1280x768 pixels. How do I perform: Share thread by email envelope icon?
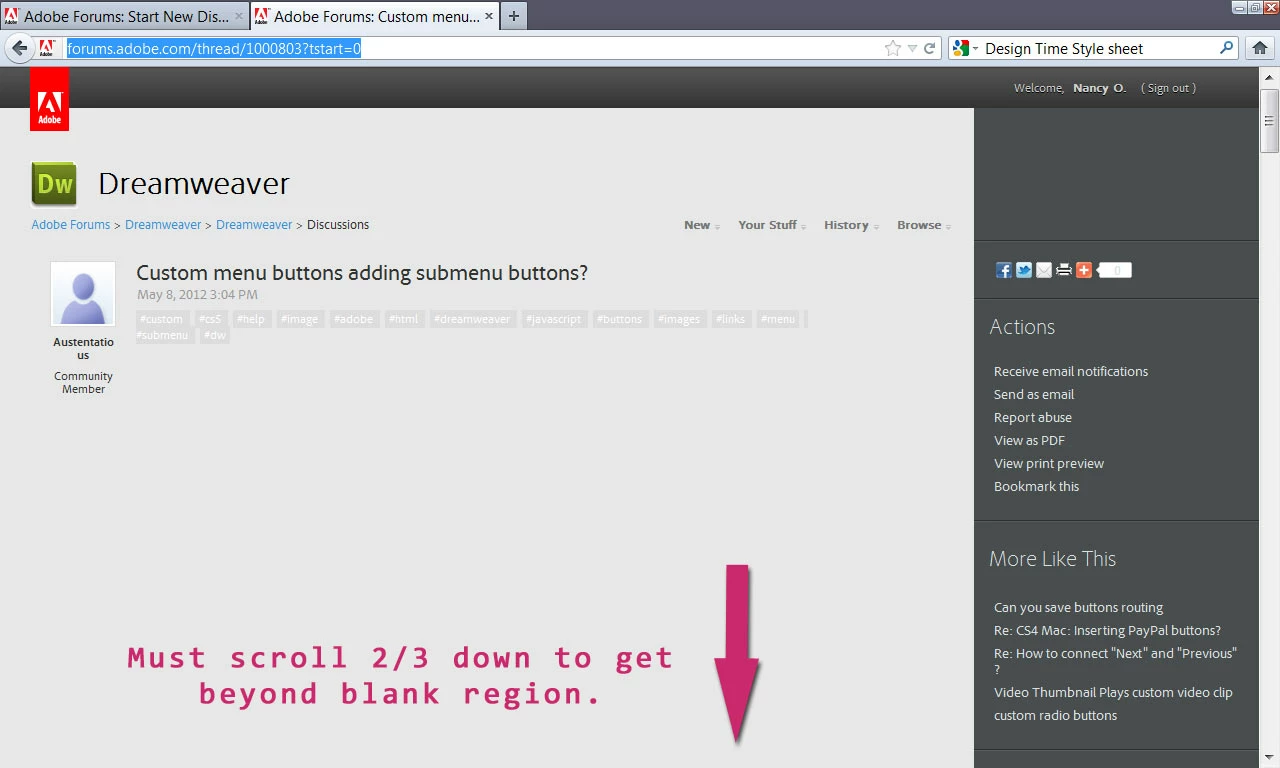(1044, 270)
